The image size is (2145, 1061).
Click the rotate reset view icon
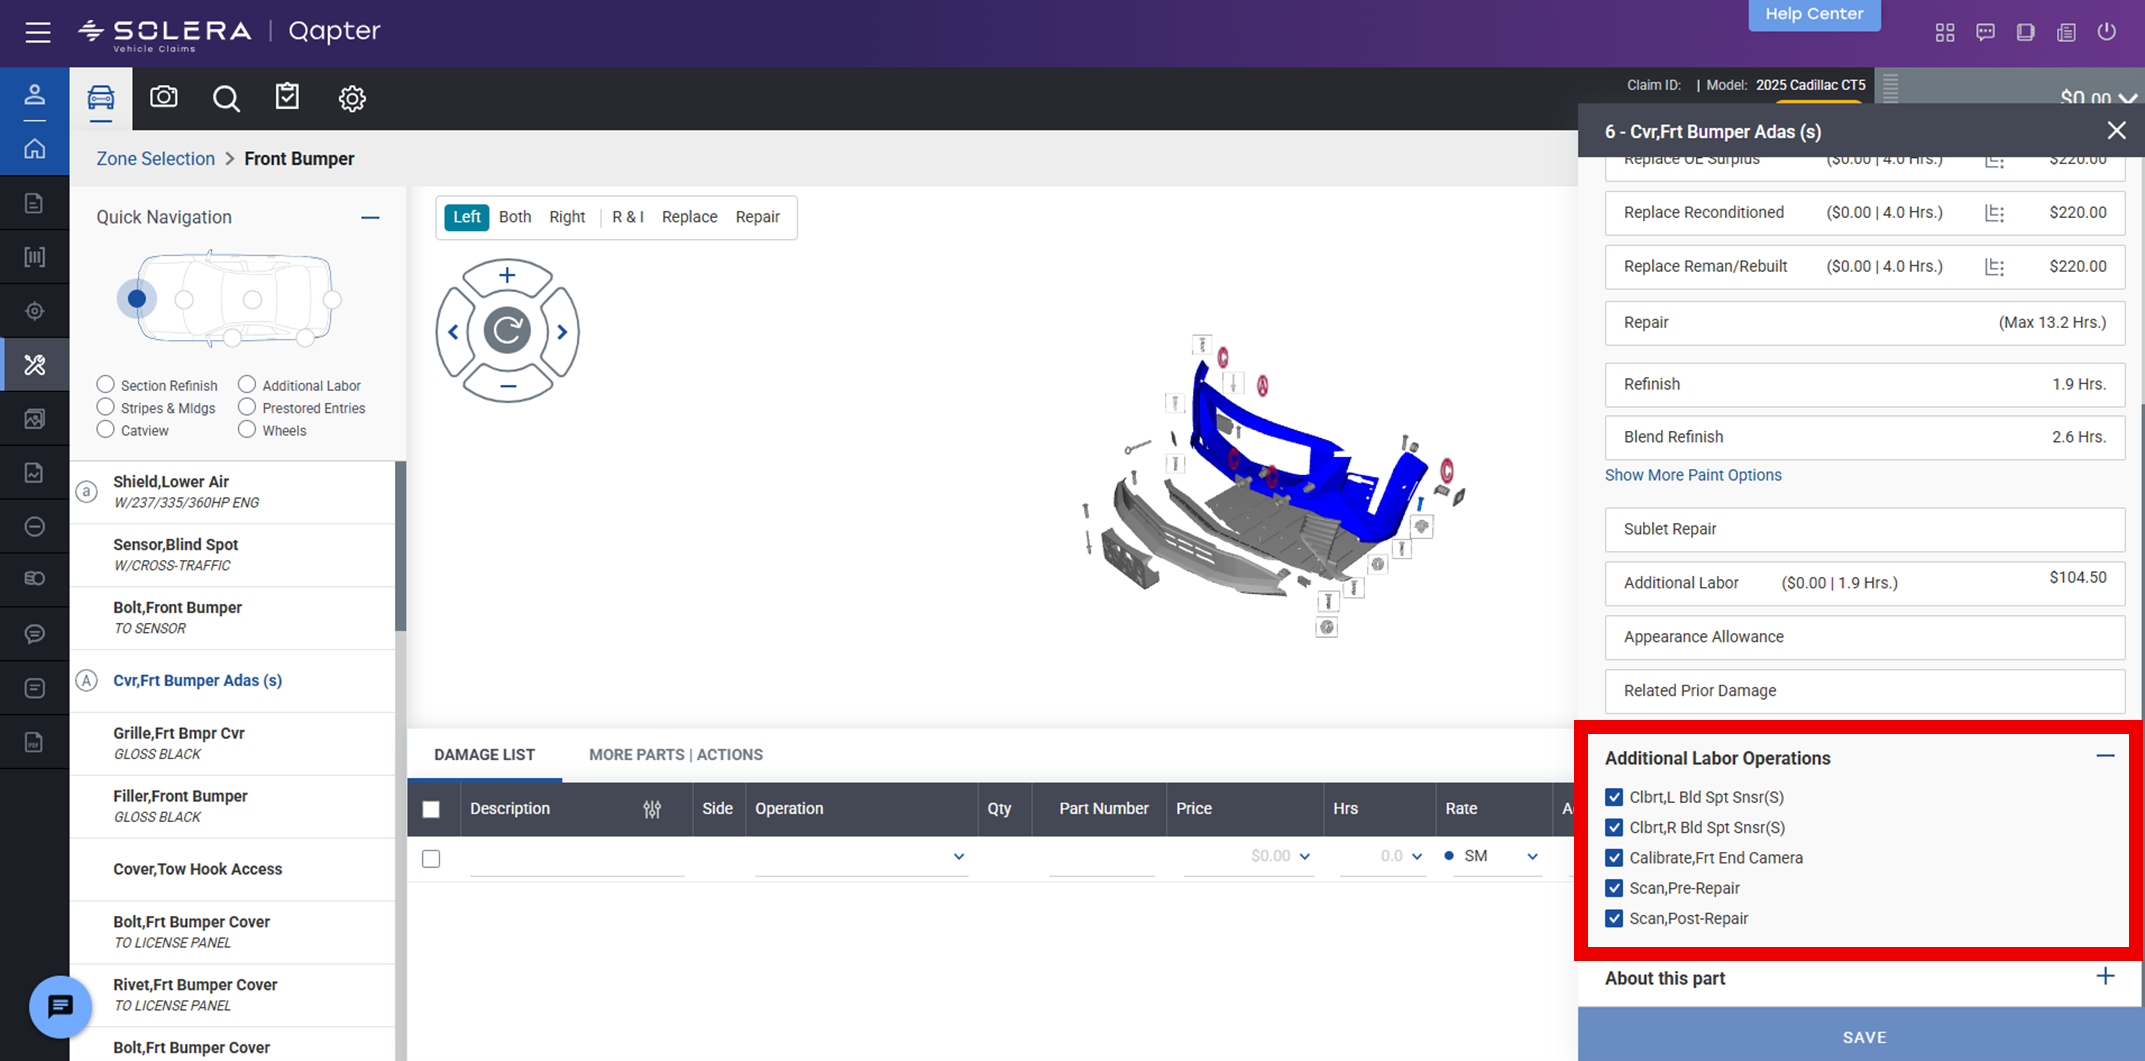[507, 331]
